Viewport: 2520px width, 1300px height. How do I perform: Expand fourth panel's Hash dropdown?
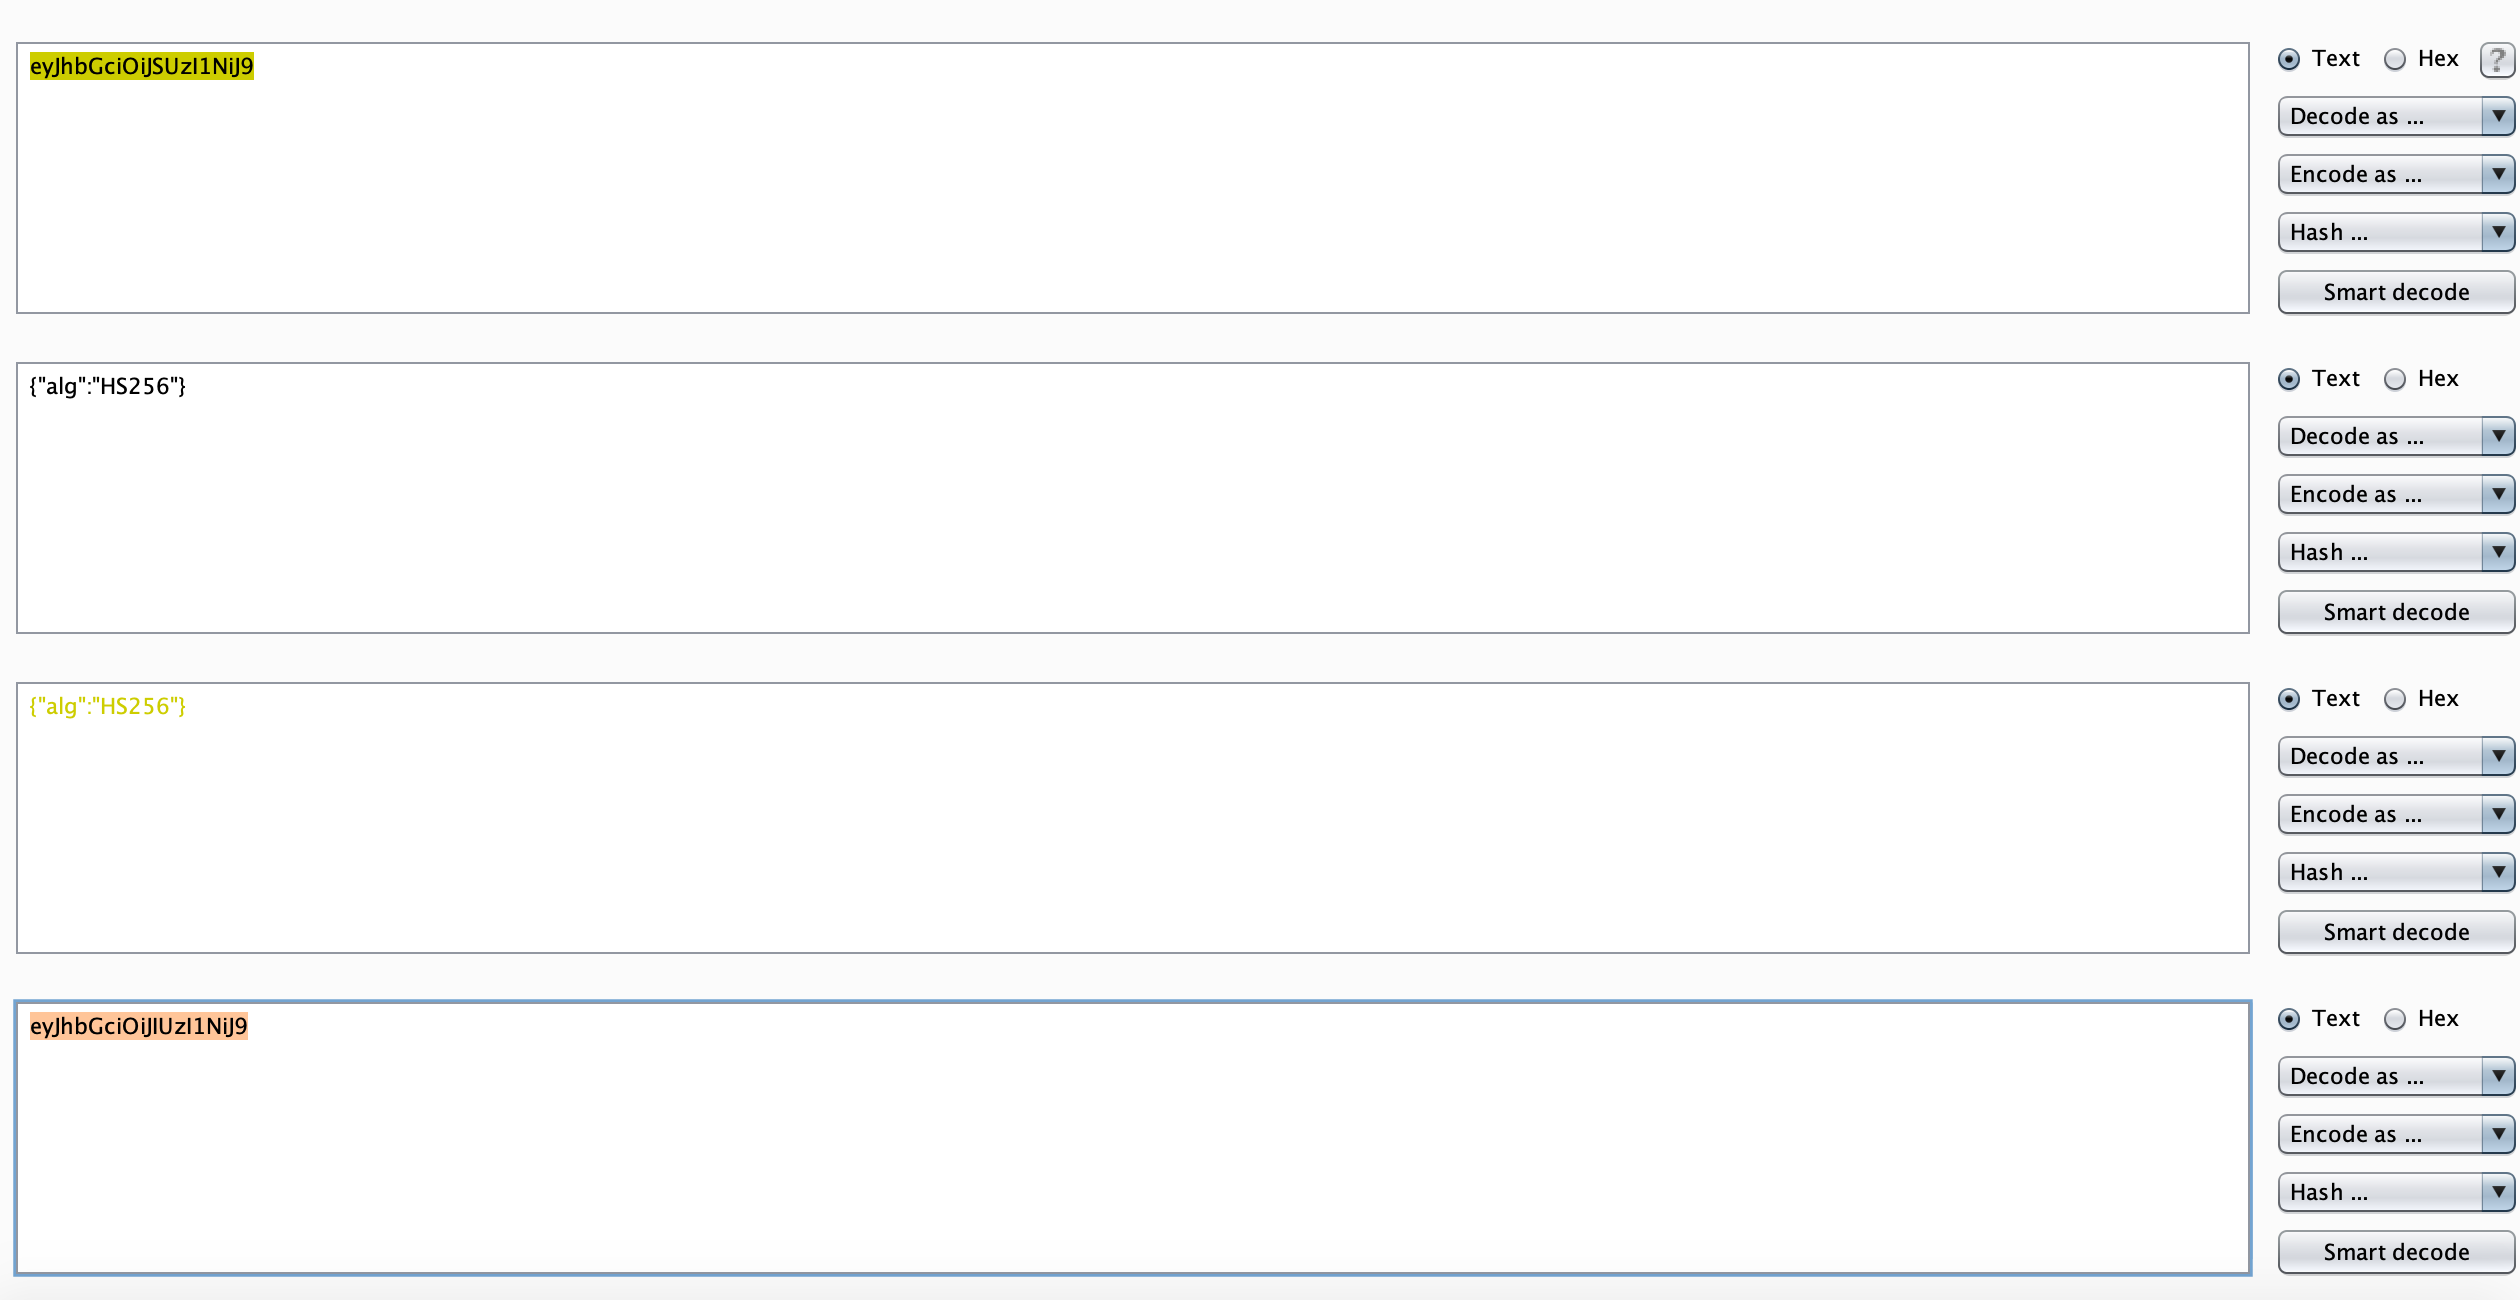coord(2396,1193)
